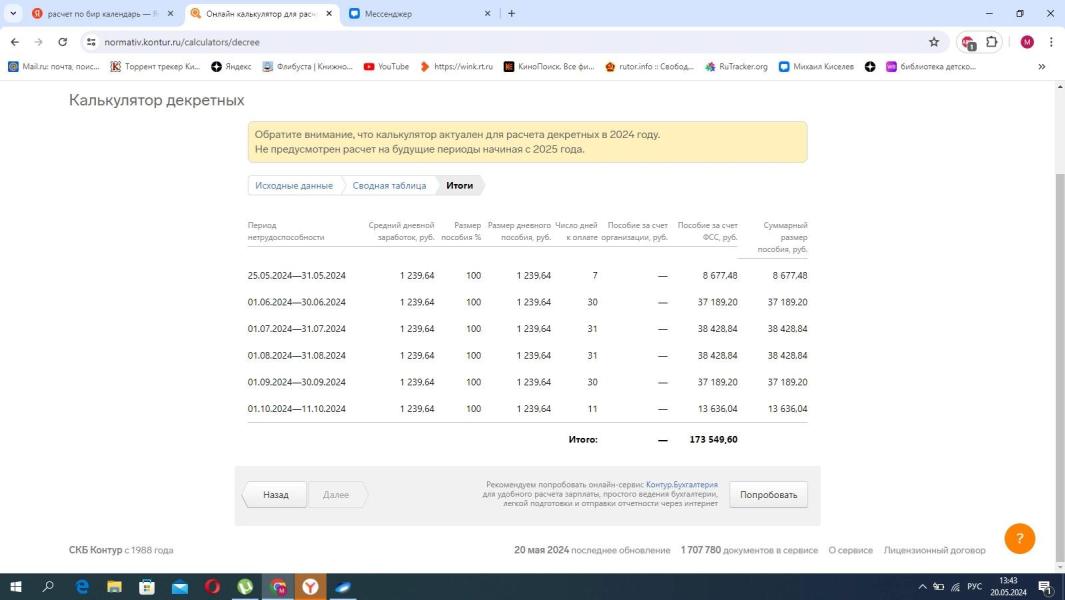Open the Chrome profile avatar M
This screenshot has width=1065, height=600.
1027,42
